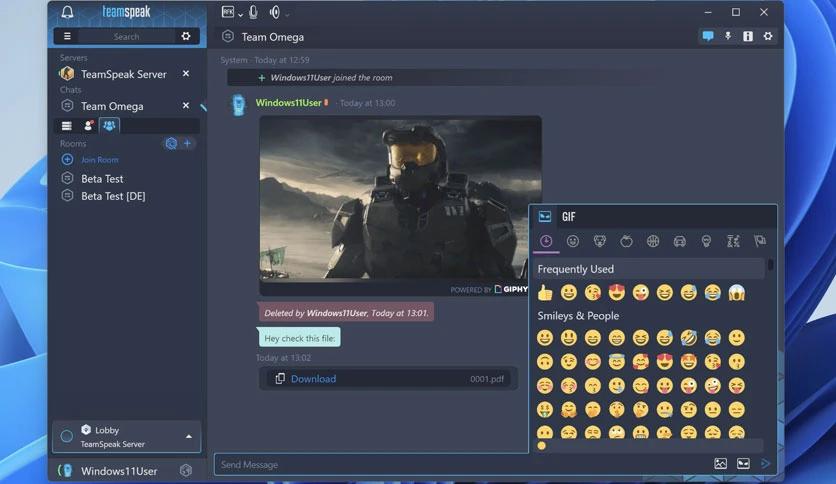Open the header microphone icon
This screenshot has width=836, height=484.
click(x=728, y=36)
